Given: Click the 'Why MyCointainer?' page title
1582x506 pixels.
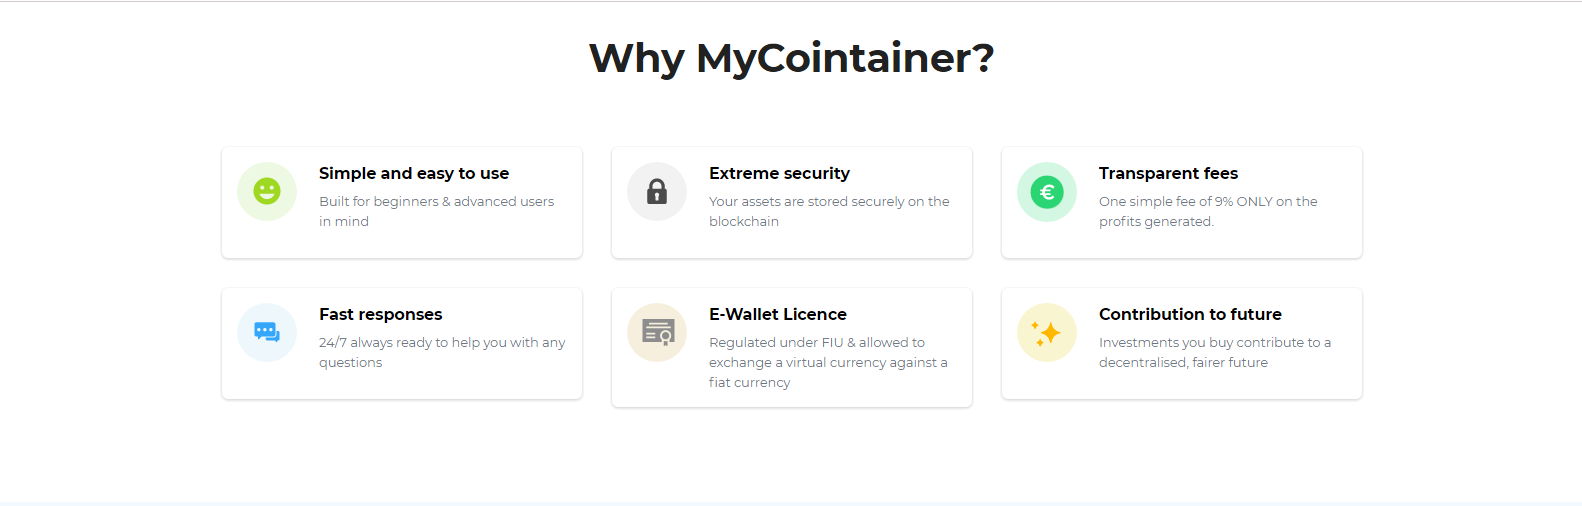Looking at the screenshot, I should tap(791, 58).
